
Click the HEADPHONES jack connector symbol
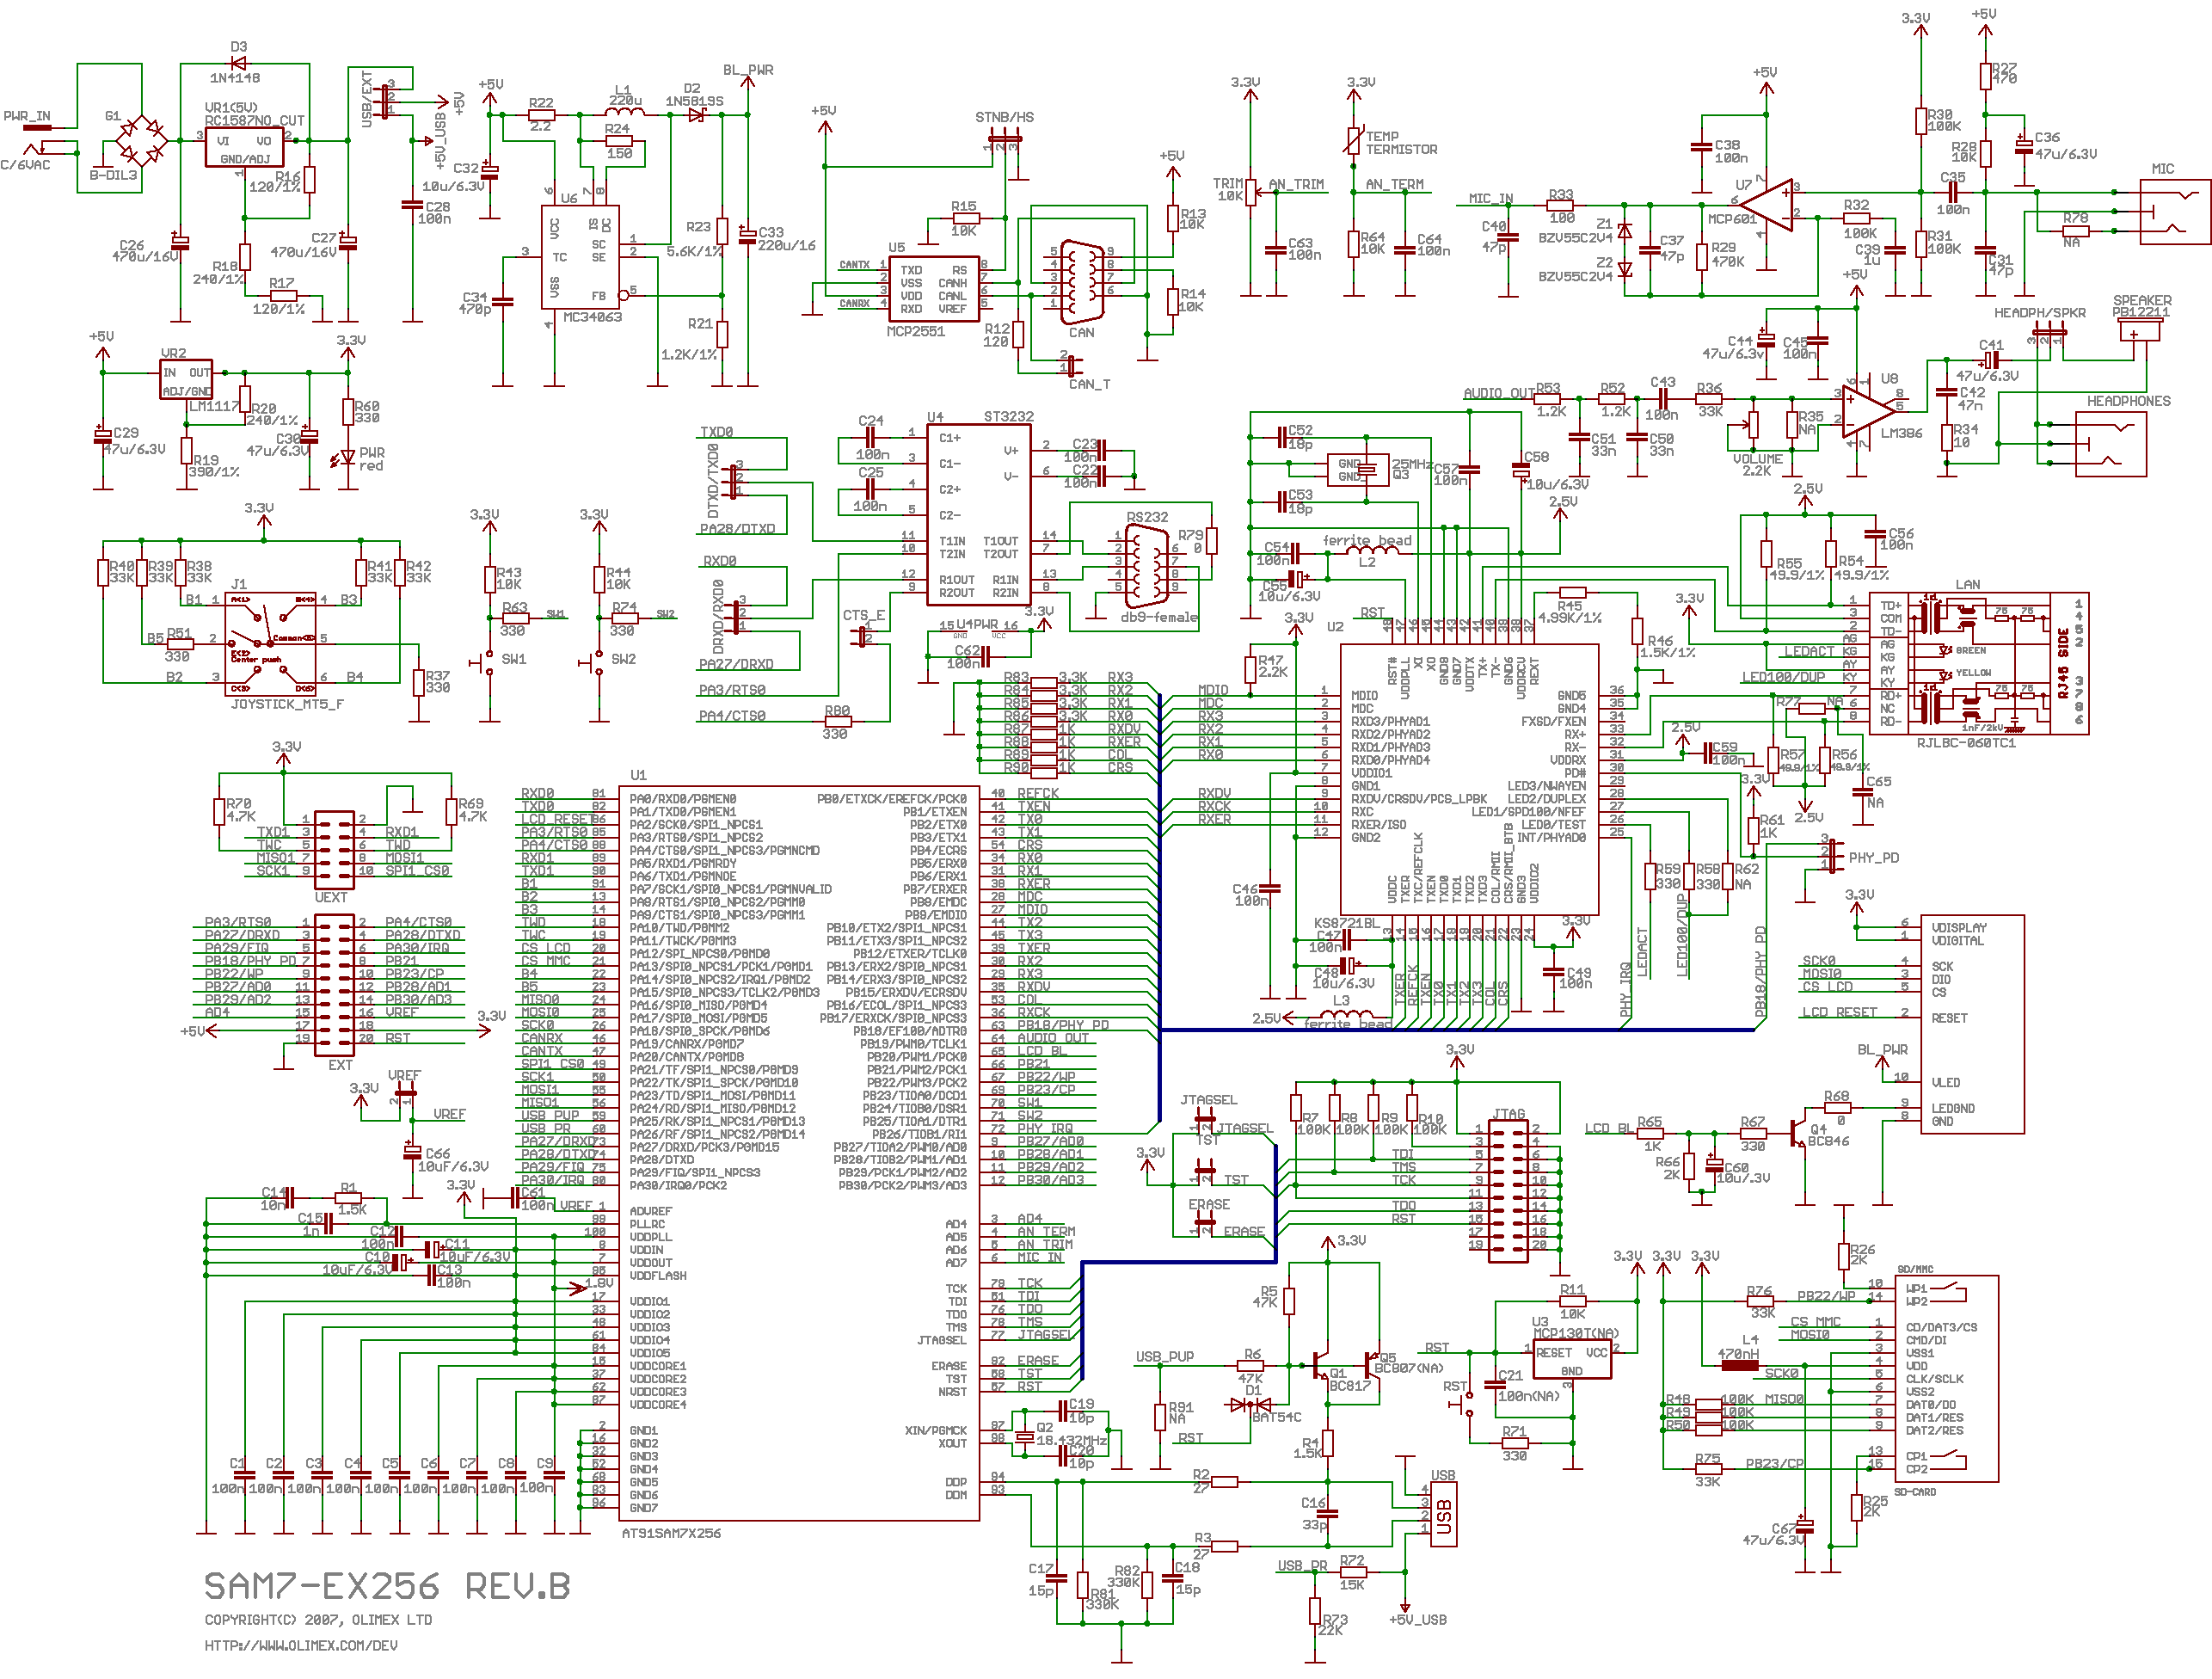click(x=2111, y=444)
